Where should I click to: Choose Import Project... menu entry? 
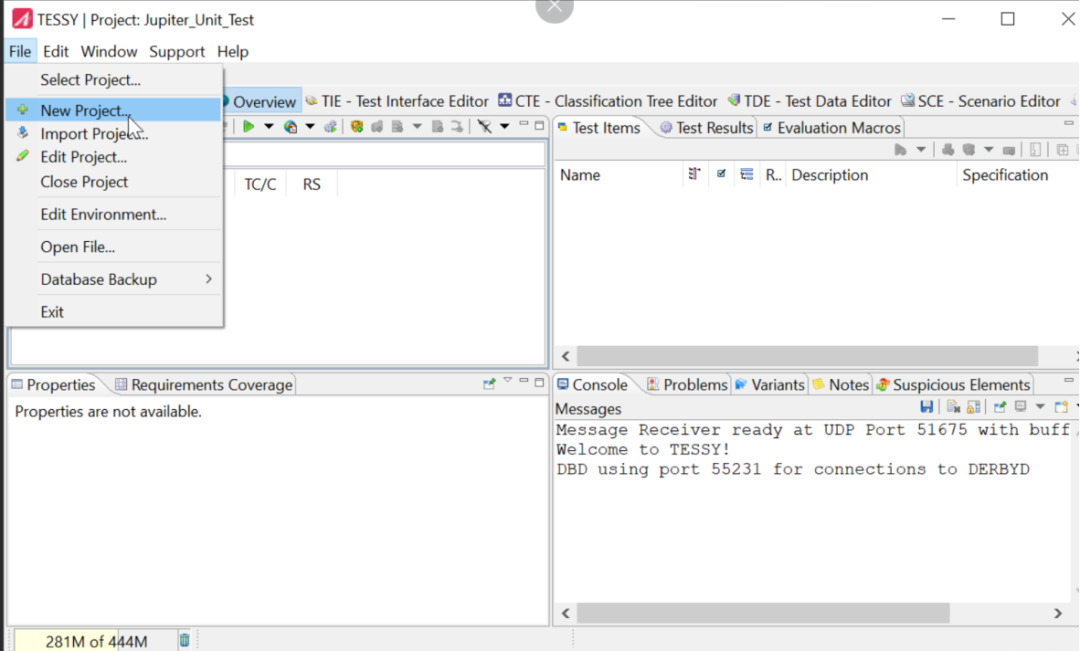[x=114, y=134]
